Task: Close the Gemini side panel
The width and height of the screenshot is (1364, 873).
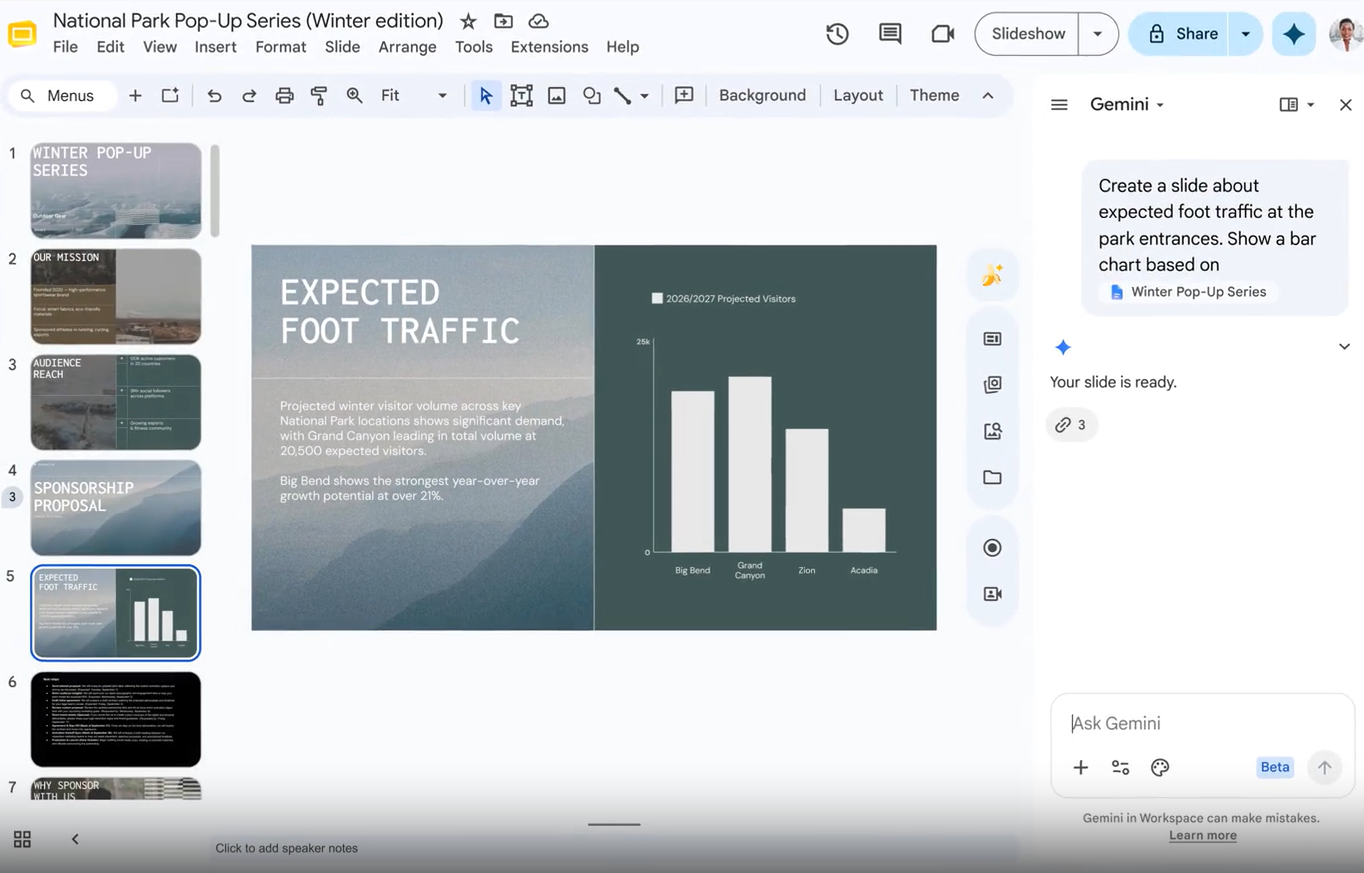Action: click(x=1346, y=105)
